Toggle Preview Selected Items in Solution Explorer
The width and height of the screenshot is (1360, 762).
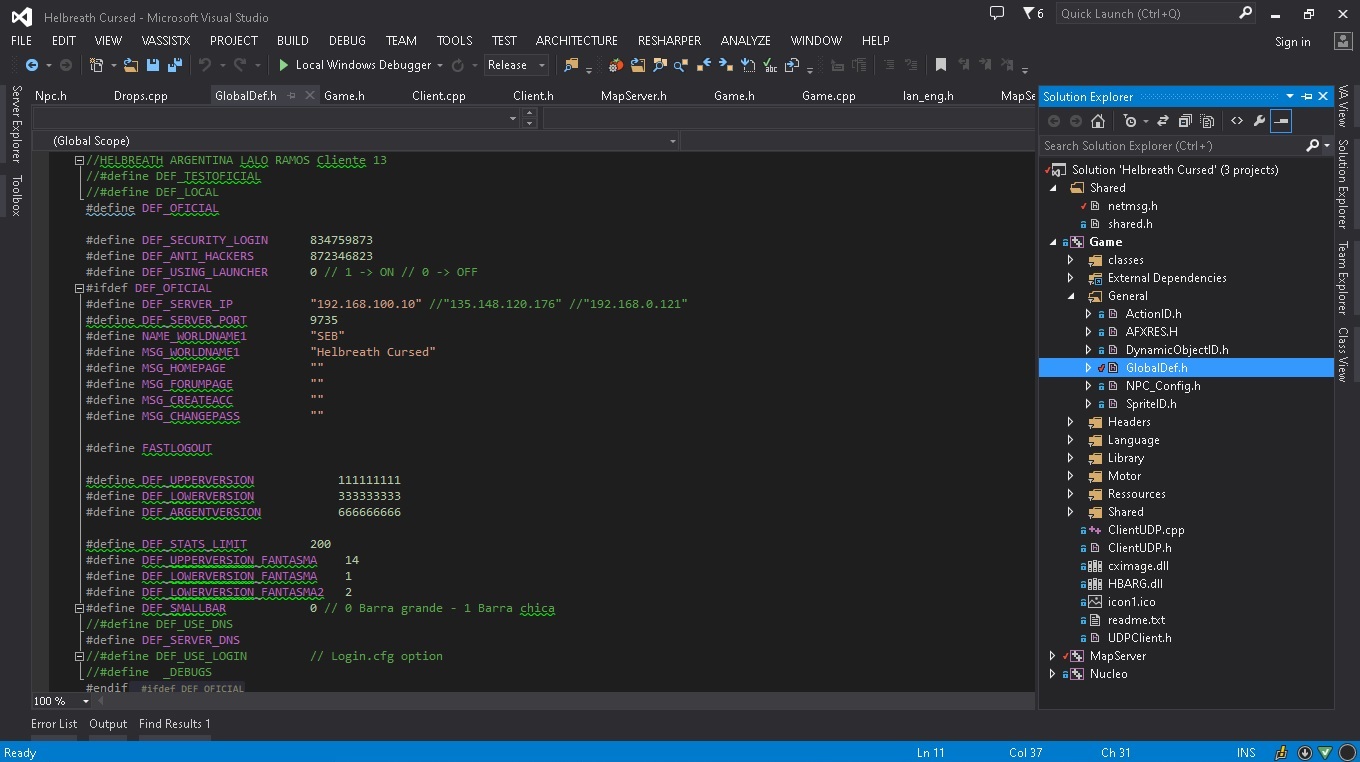click(1281, 121)
